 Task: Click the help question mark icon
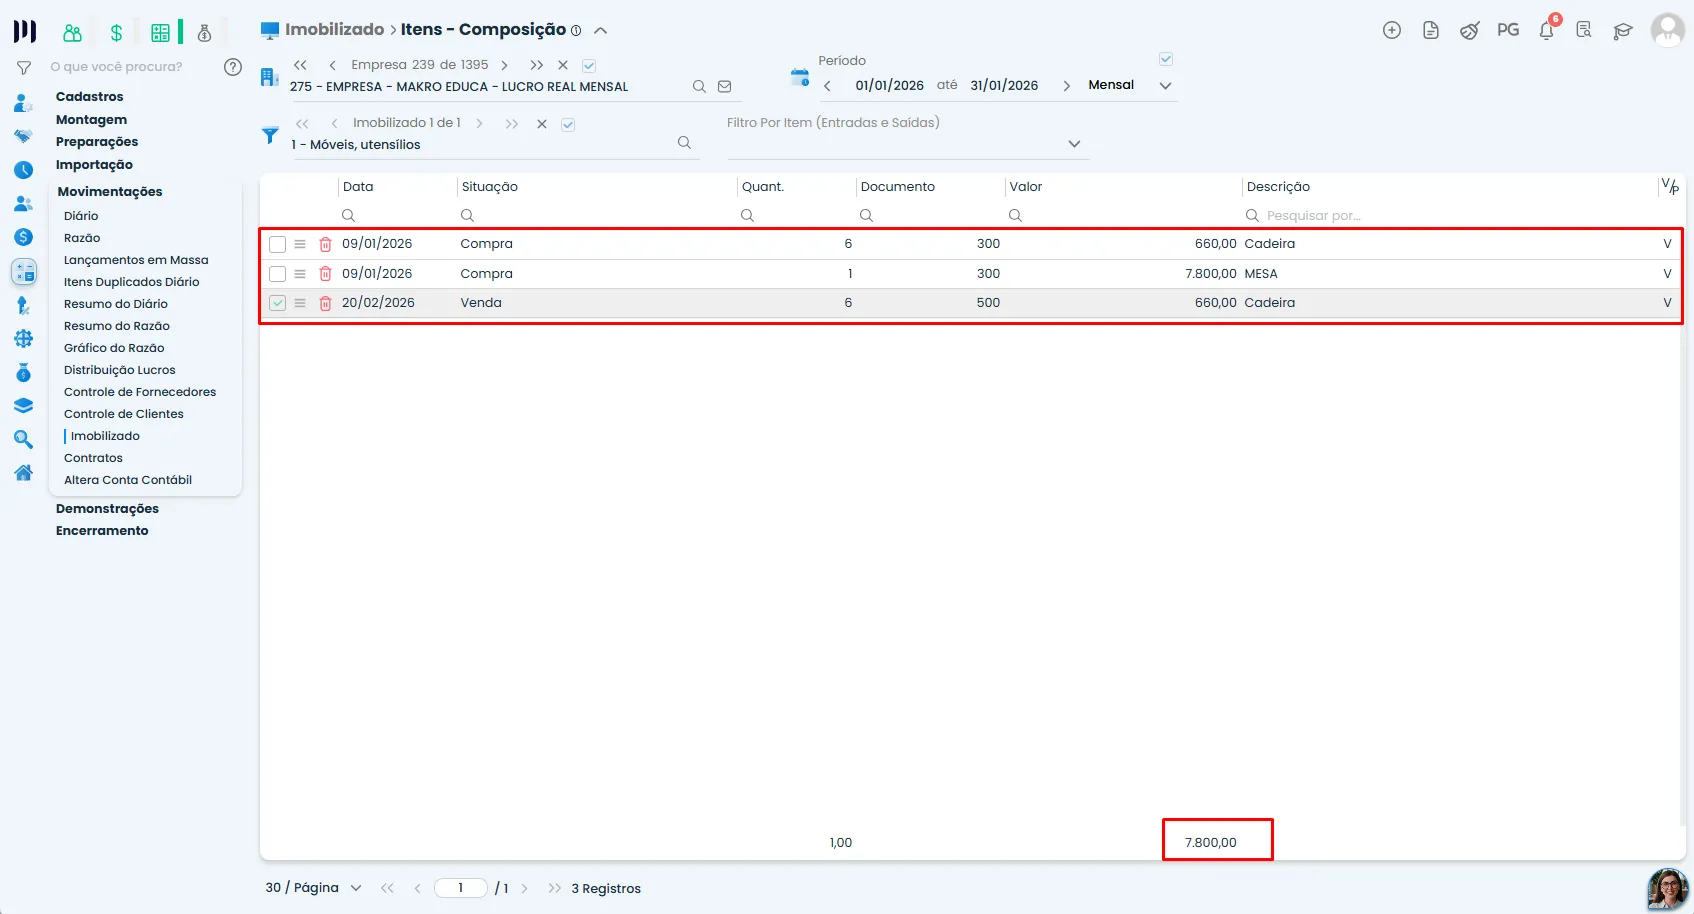pos(233,67)
